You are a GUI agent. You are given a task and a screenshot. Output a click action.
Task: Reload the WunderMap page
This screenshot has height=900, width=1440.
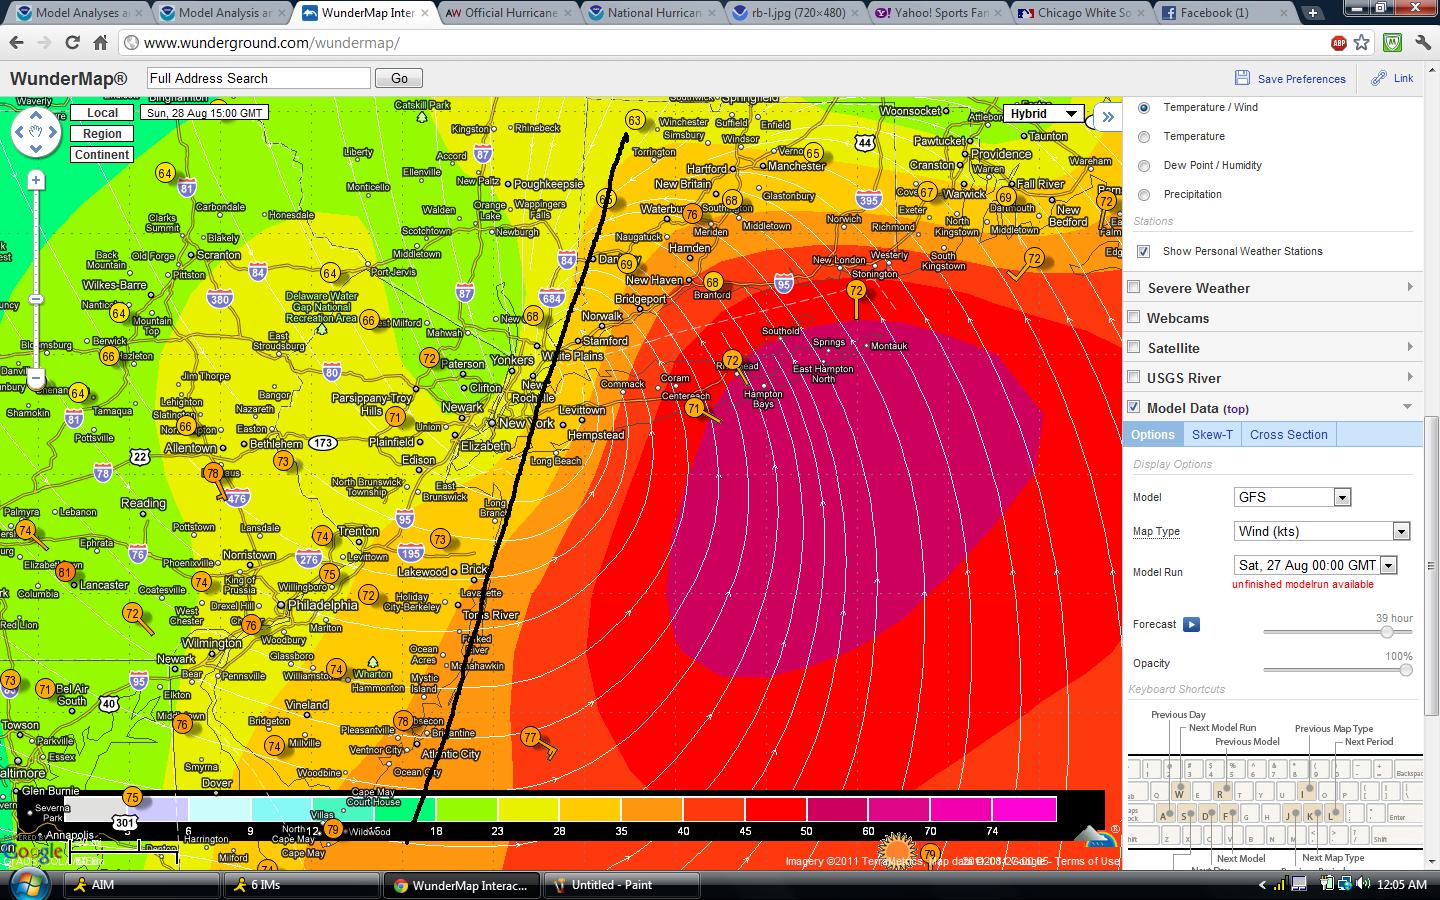[72, 43]
